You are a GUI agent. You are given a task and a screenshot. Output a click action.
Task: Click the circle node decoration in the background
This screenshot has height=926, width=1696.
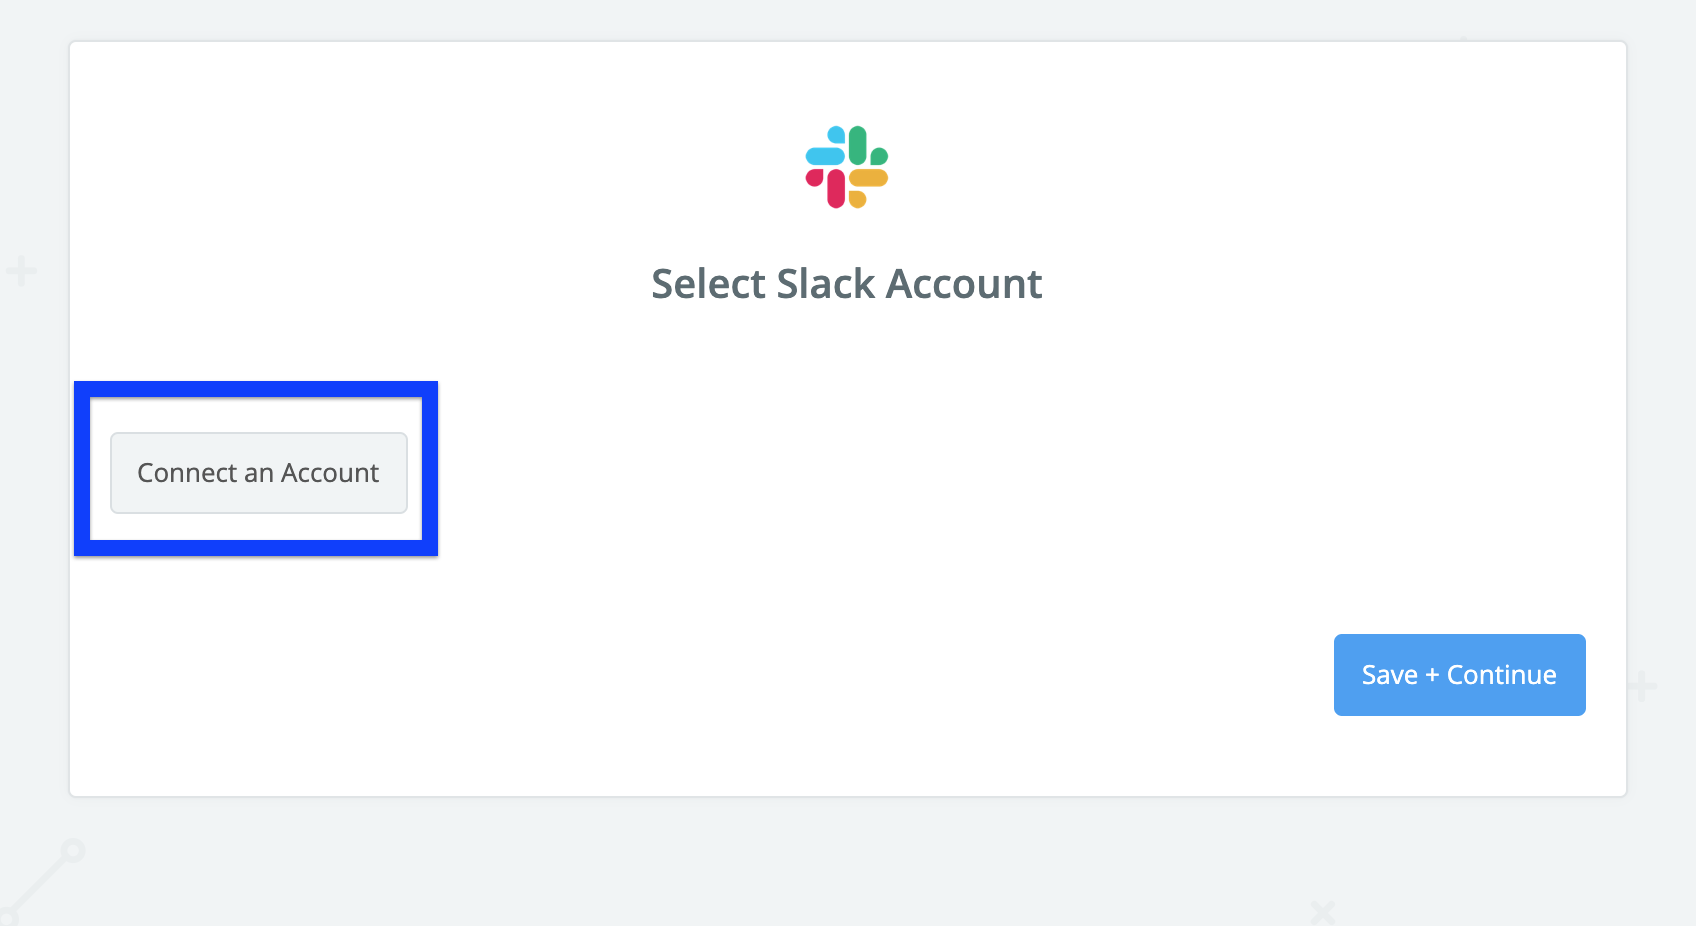click(72, 852)
